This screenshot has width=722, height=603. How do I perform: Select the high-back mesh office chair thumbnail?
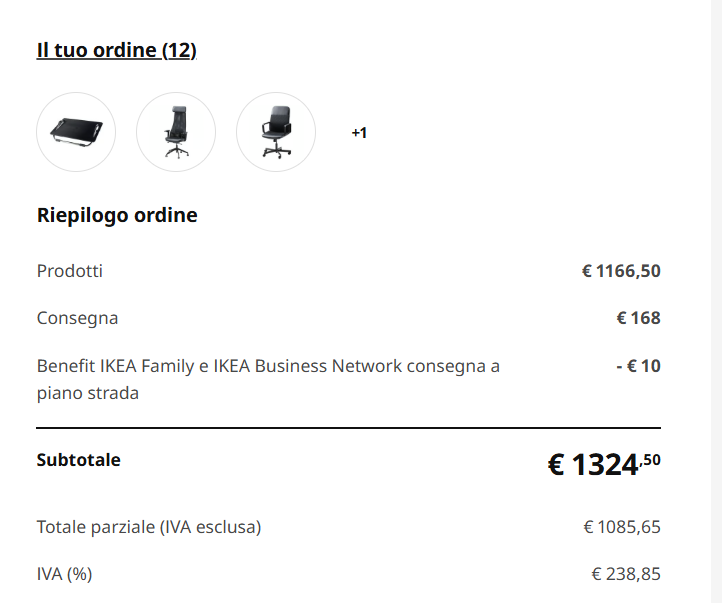(x=176, y=132)
